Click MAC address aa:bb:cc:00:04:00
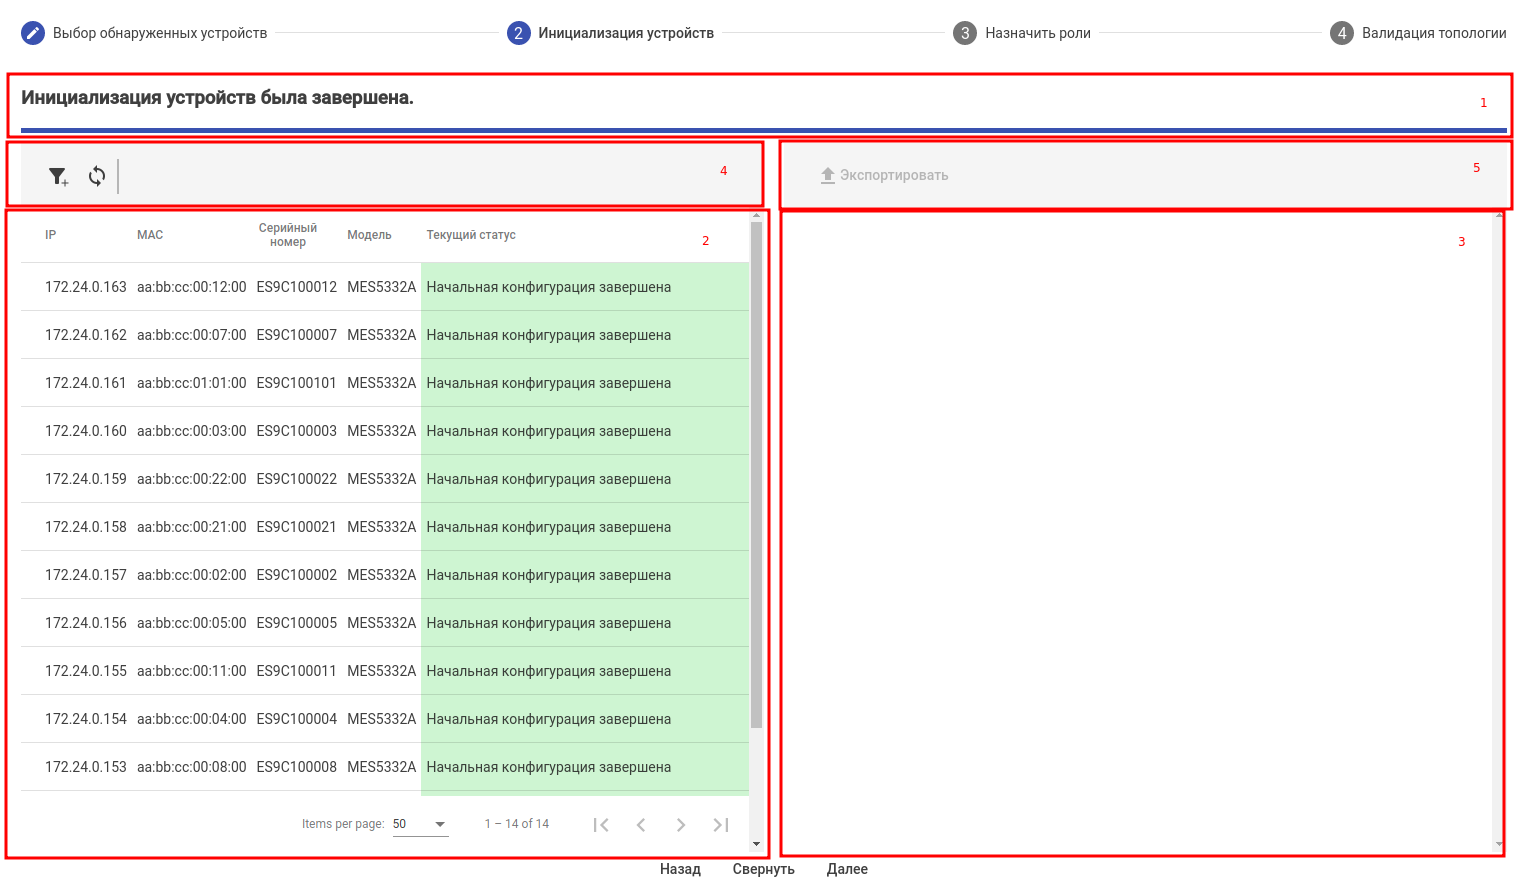1528x893 pixels. 192,719
